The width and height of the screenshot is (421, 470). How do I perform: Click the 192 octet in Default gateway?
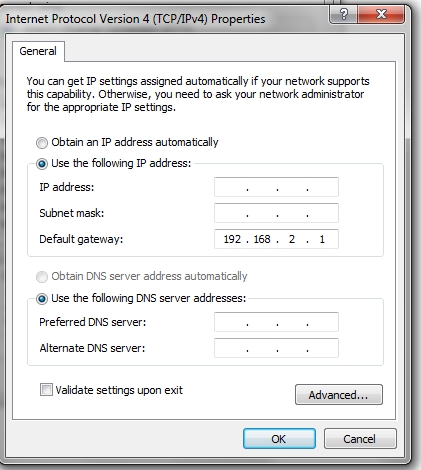(x=232, y=239)
